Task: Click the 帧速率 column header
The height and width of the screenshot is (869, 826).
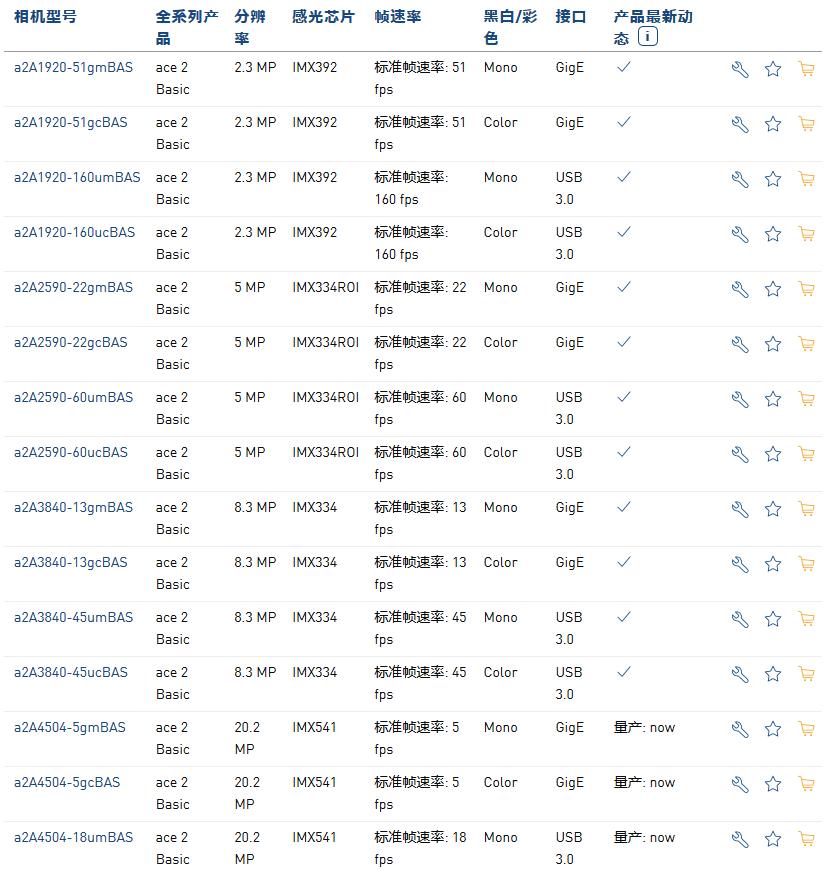Action: pyautogui.click(x=397, y=17)
